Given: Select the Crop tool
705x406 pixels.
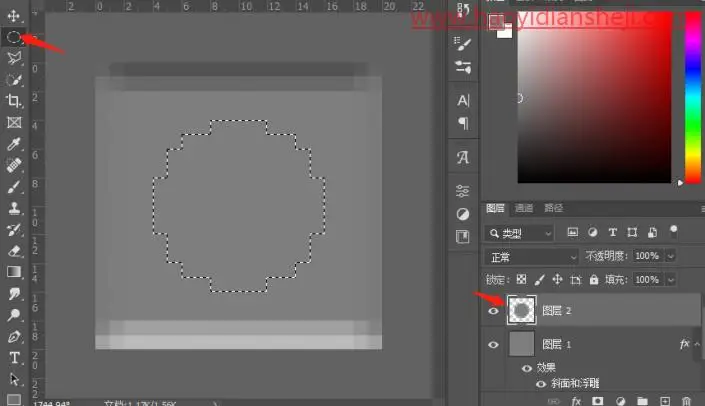Looking at the screenshot, I should pyautogui.click(x=14, y=101).
